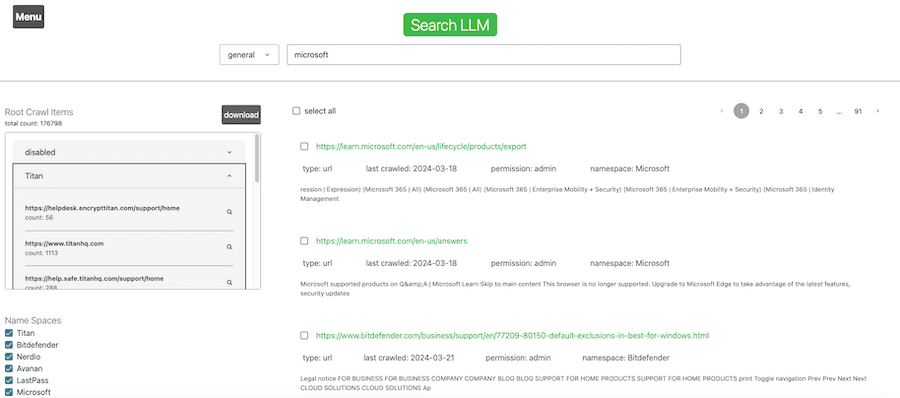Uncheck the Microsoft namespace checkbox
The height and width of the screenshot is (398, 900).
coord(9,392)
